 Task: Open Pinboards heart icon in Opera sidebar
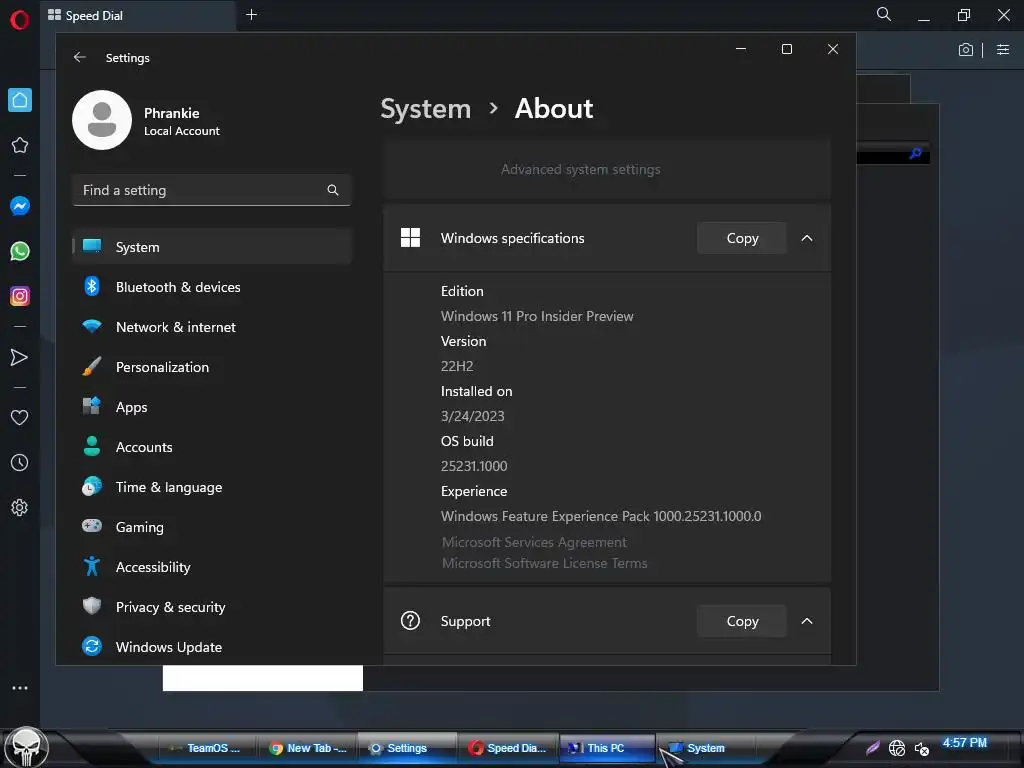[x=20, y=417]
